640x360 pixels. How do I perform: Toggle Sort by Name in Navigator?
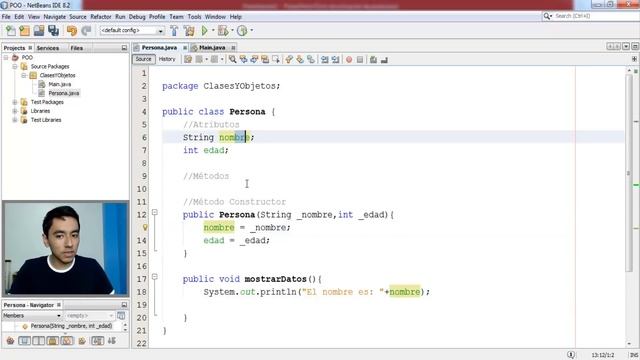(97, 341)
